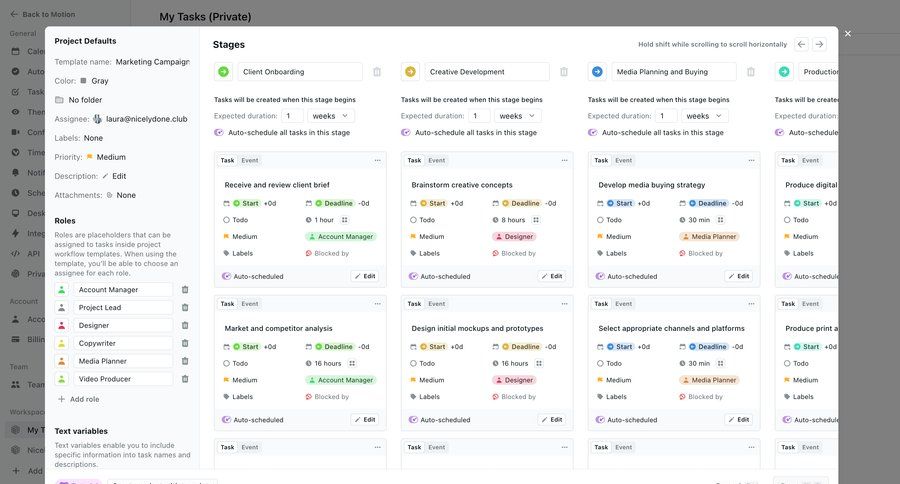
Task: Close the template dialog with the X
Action: point(848,34)
